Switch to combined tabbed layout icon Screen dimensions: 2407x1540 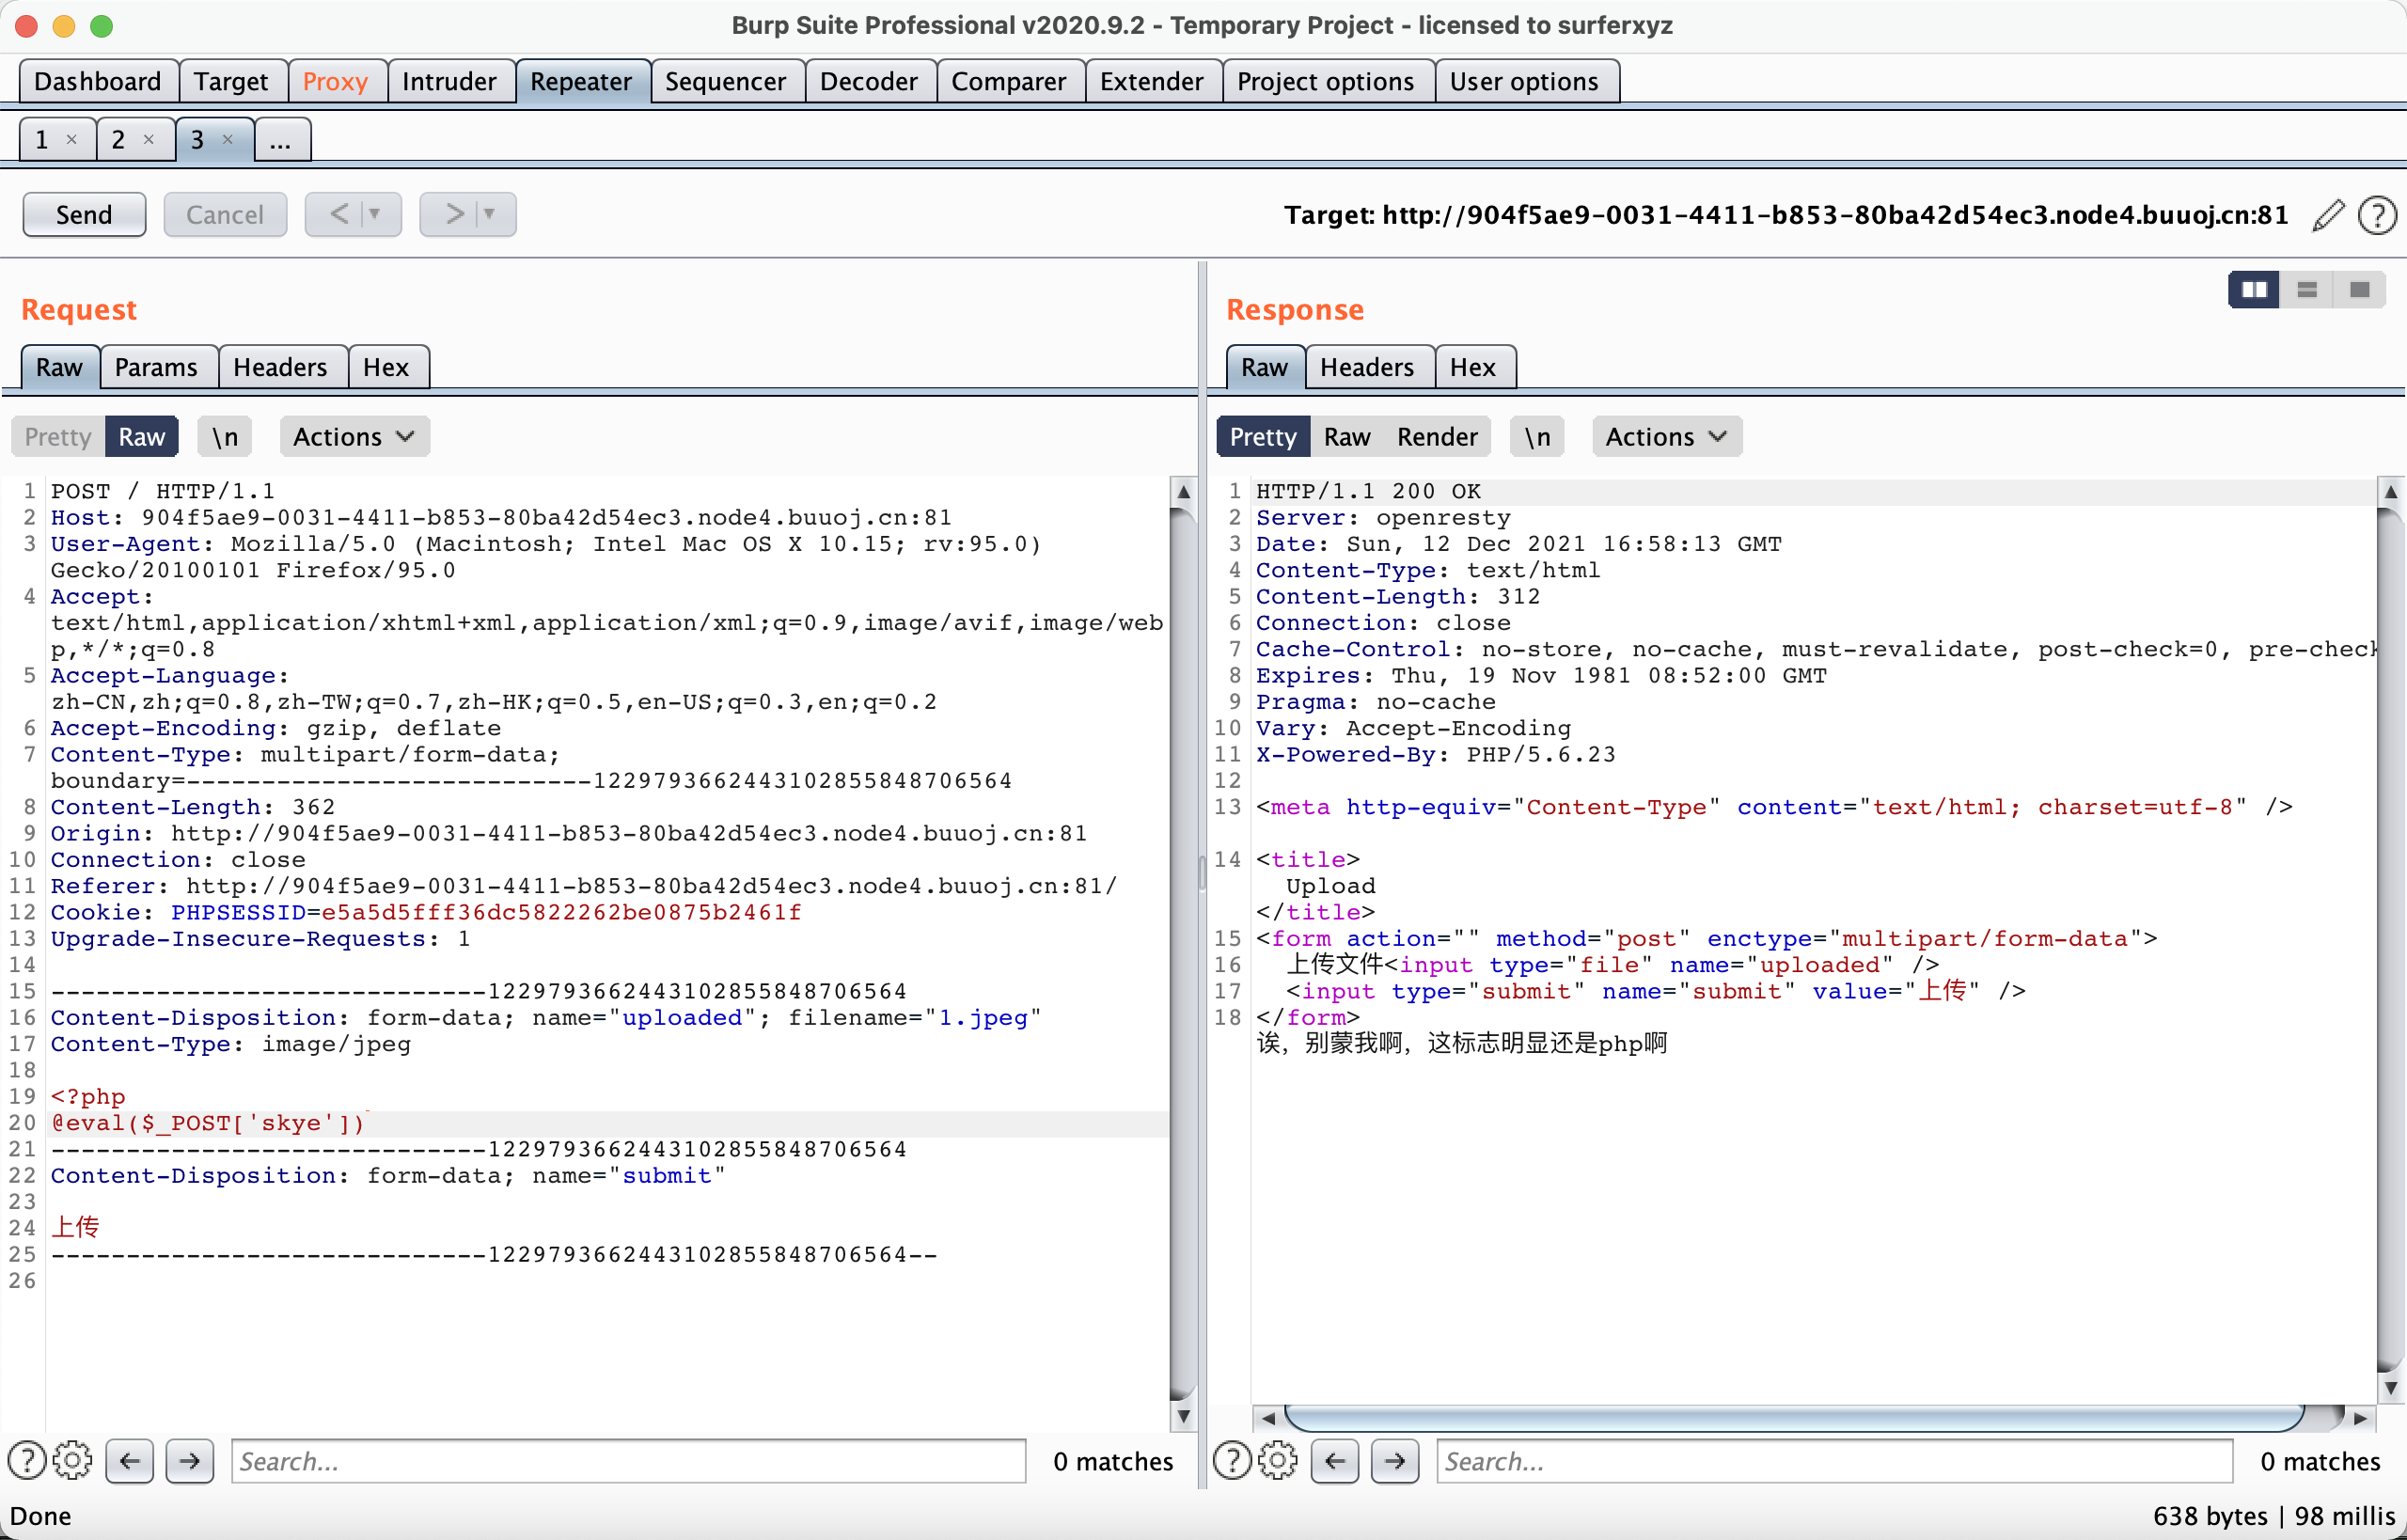point(2360,290)
